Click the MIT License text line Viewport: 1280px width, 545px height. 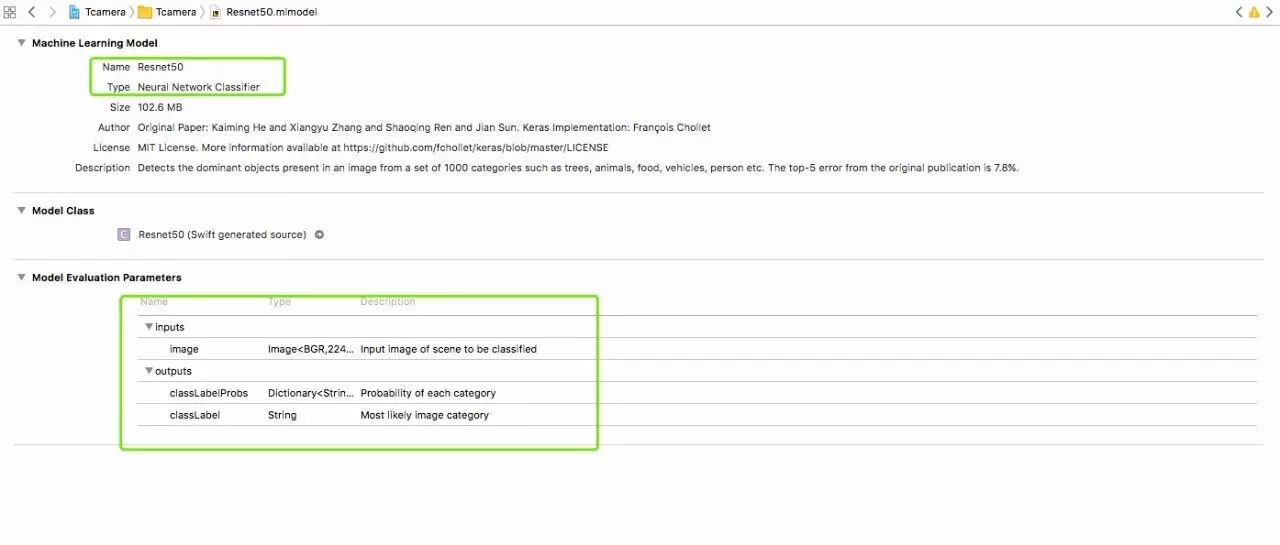click(372, 147)
